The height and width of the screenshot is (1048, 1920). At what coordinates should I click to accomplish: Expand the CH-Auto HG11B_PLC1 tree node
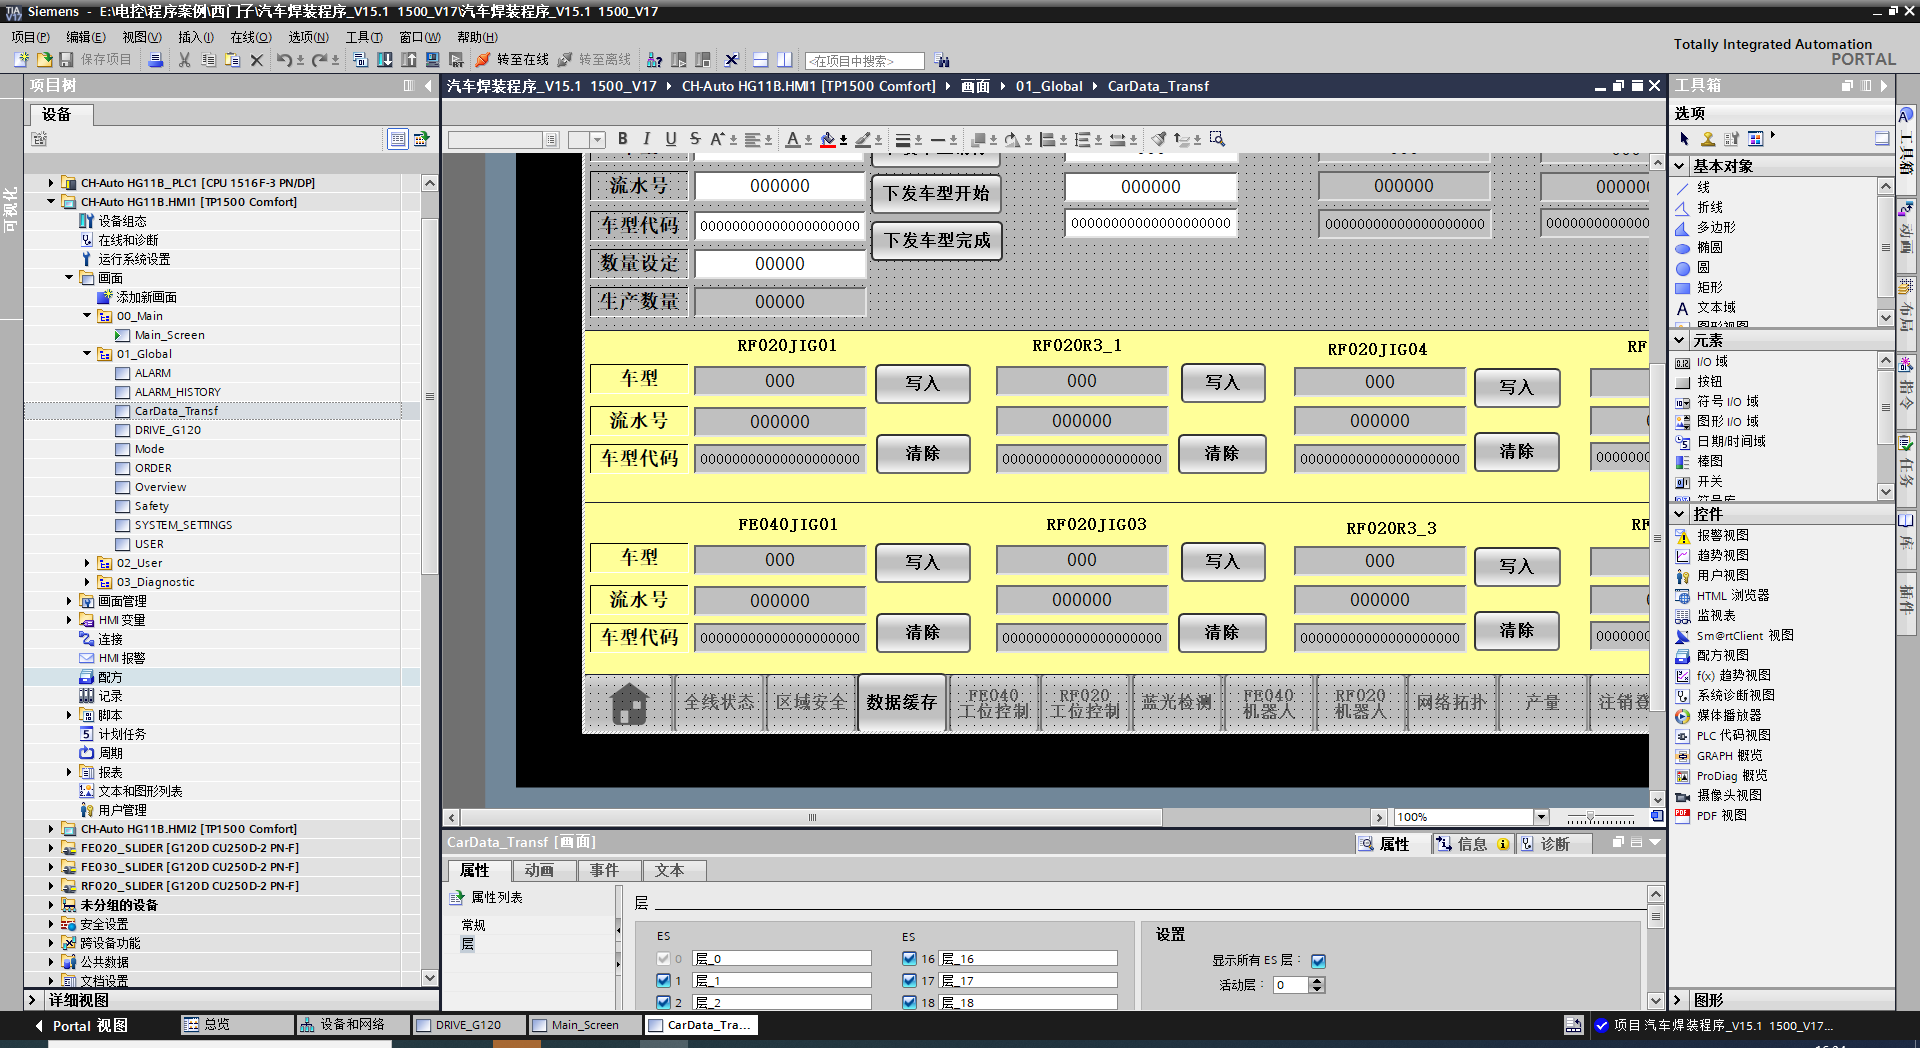coord(51,183)
